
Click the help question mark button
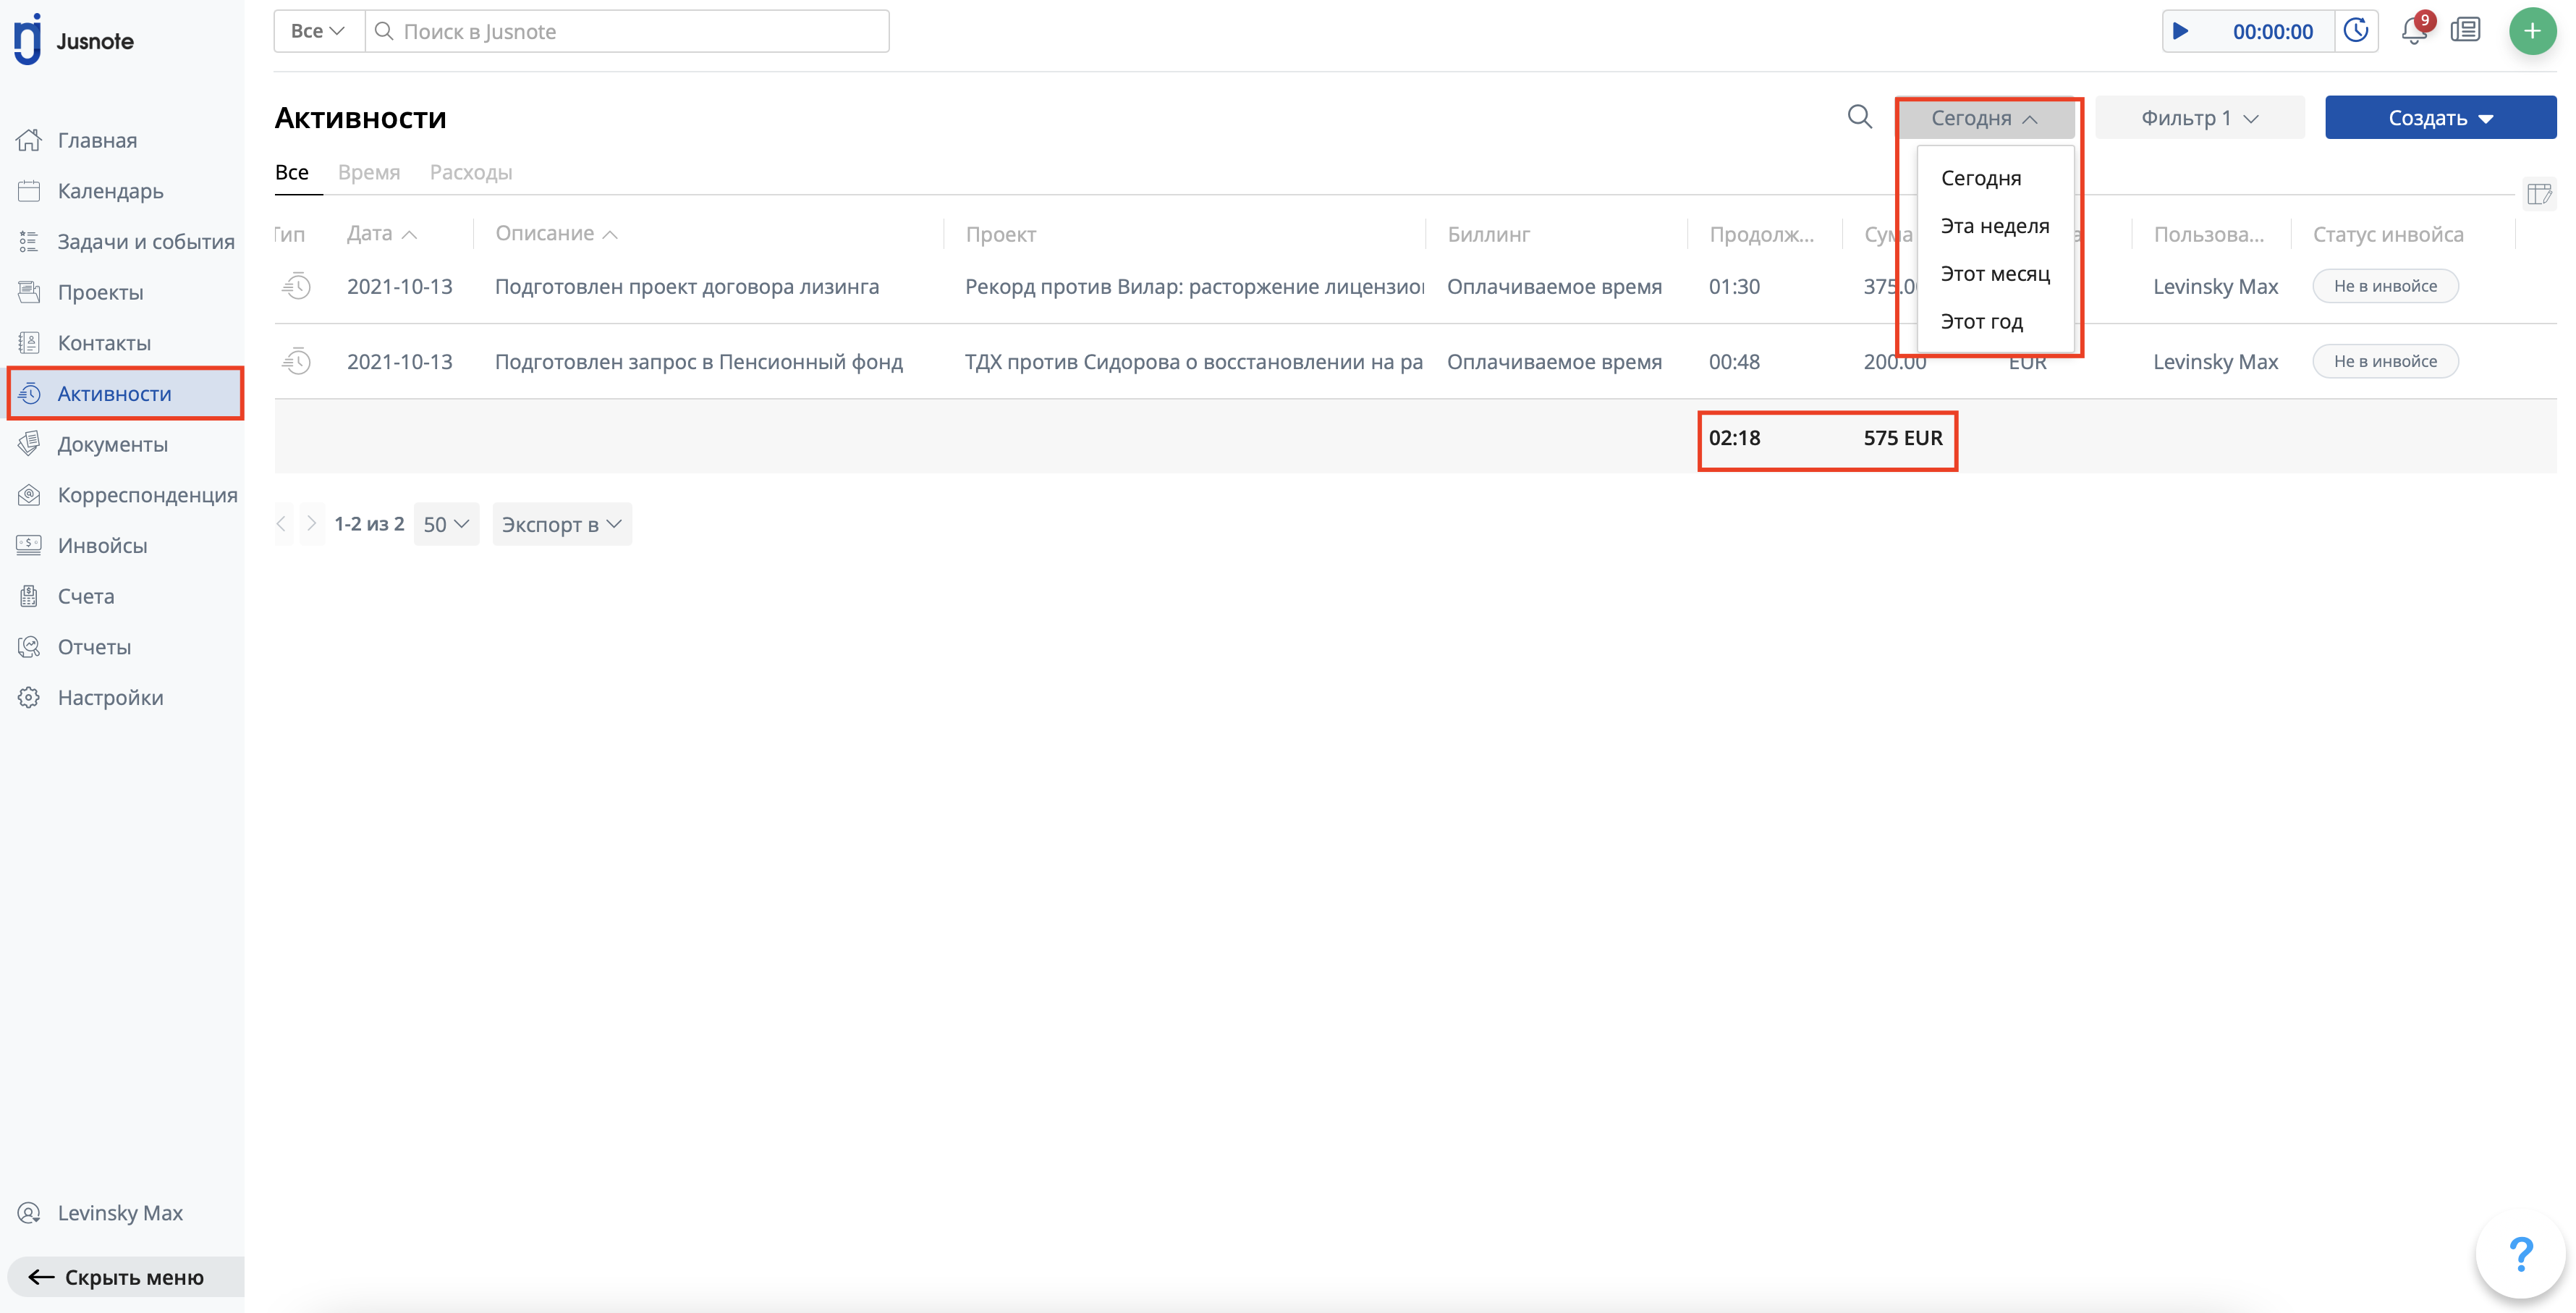point(2520,1253)
